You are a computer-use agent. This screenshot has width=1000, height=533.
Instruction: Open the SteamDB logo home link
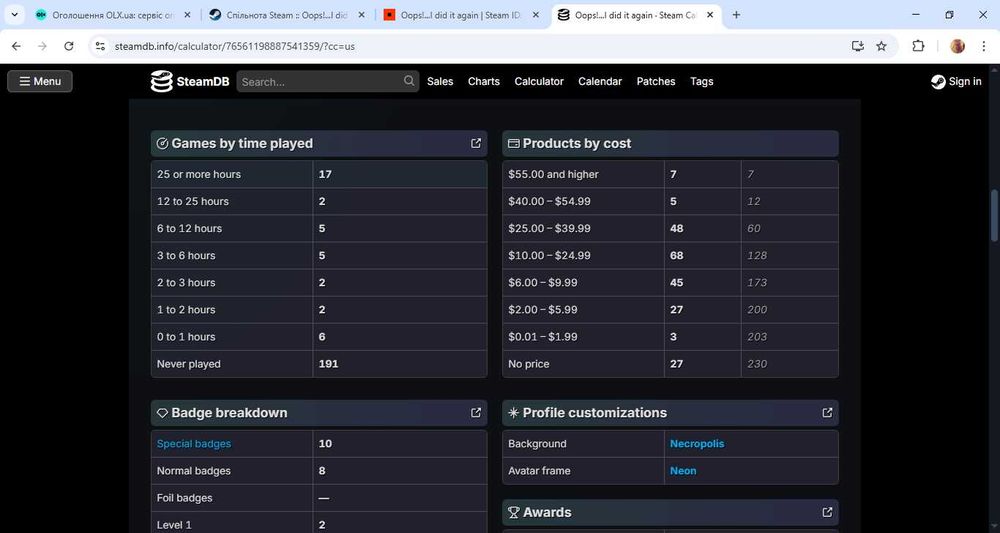coord(189,82)
